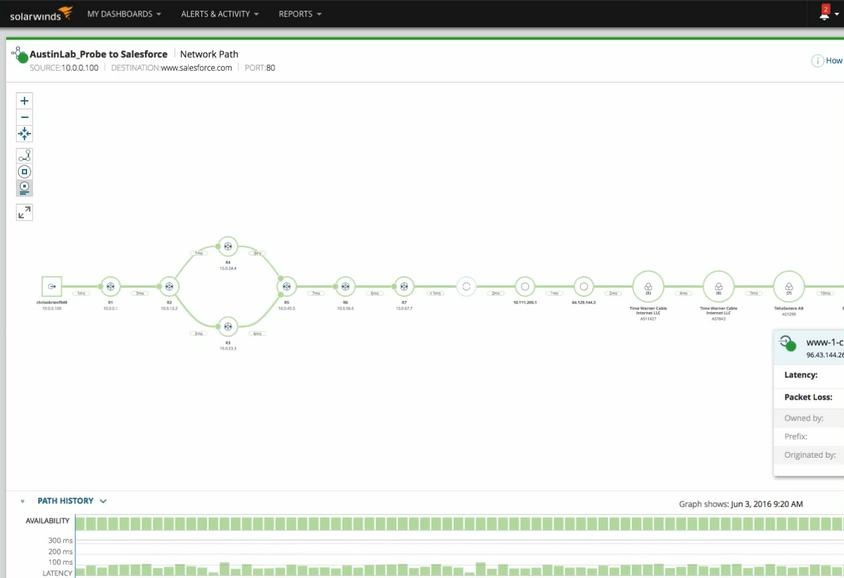Click the square-in-circle toolbar icon

[24, 172]
